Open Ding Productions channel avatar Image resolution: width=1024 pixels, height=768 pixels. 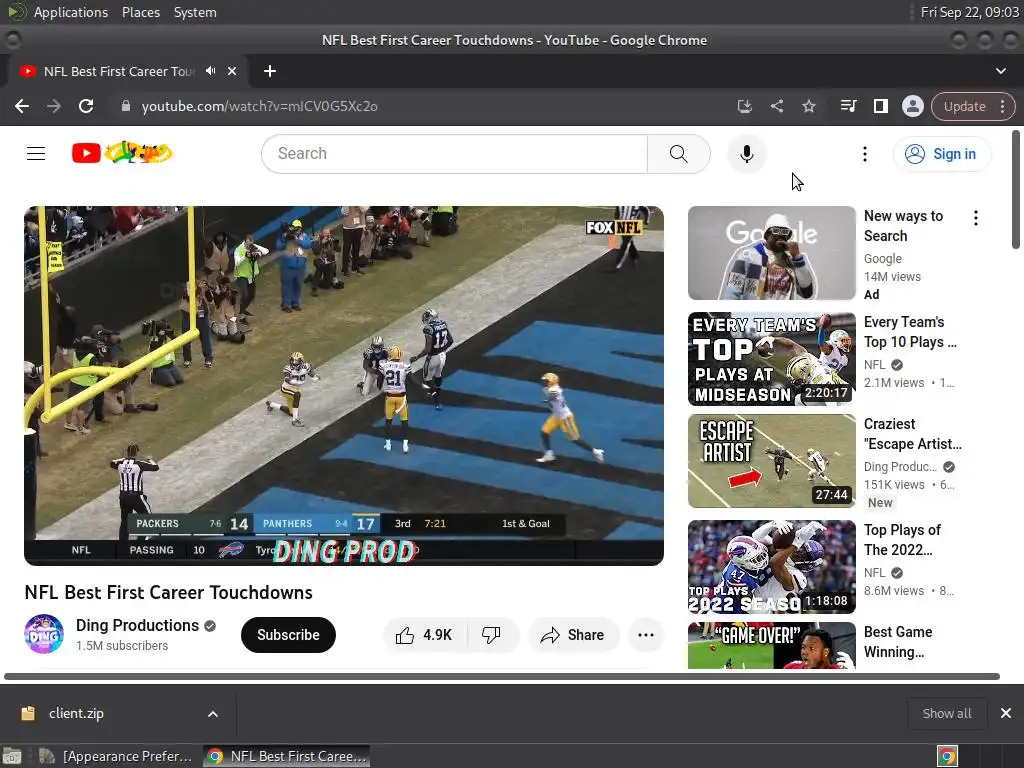[44, 634]
